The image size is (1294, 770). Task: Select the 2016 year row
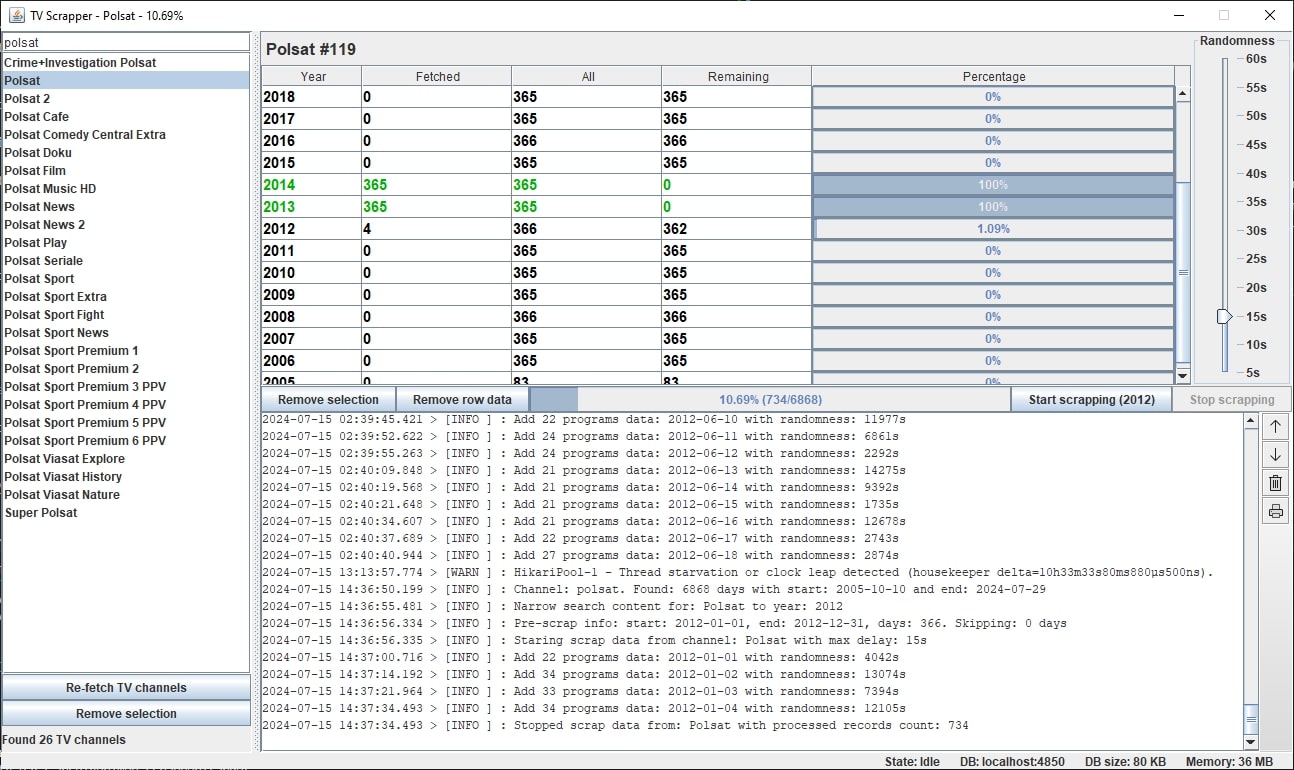718,141
